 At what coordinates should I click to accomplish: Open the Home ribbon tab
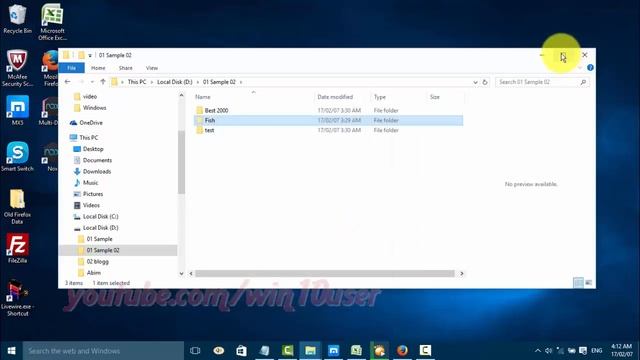pos(98,68)
